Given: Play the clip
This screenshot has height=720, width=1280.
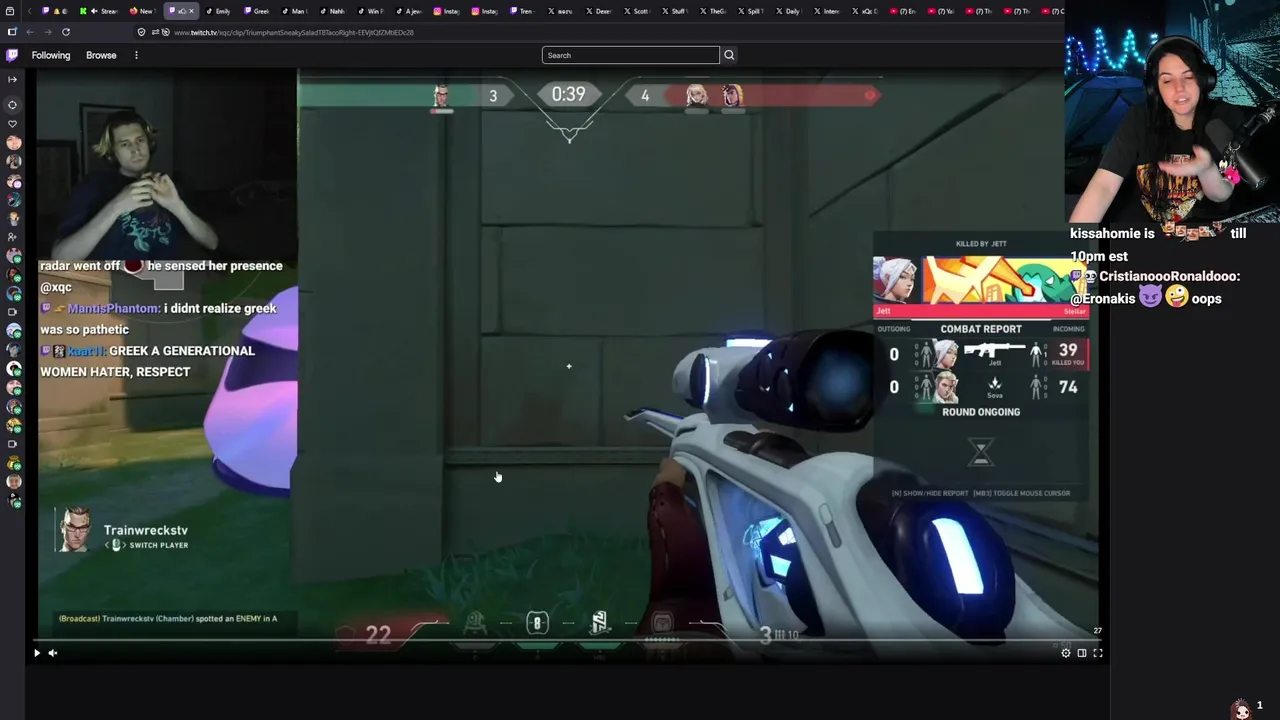Looking at the screenshot, I should coord(37,653).
